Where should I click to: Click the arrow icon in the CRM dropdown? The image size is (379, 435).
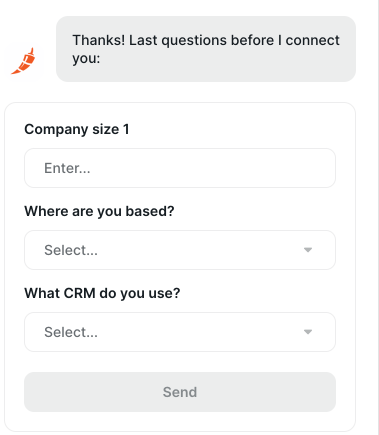308,332
